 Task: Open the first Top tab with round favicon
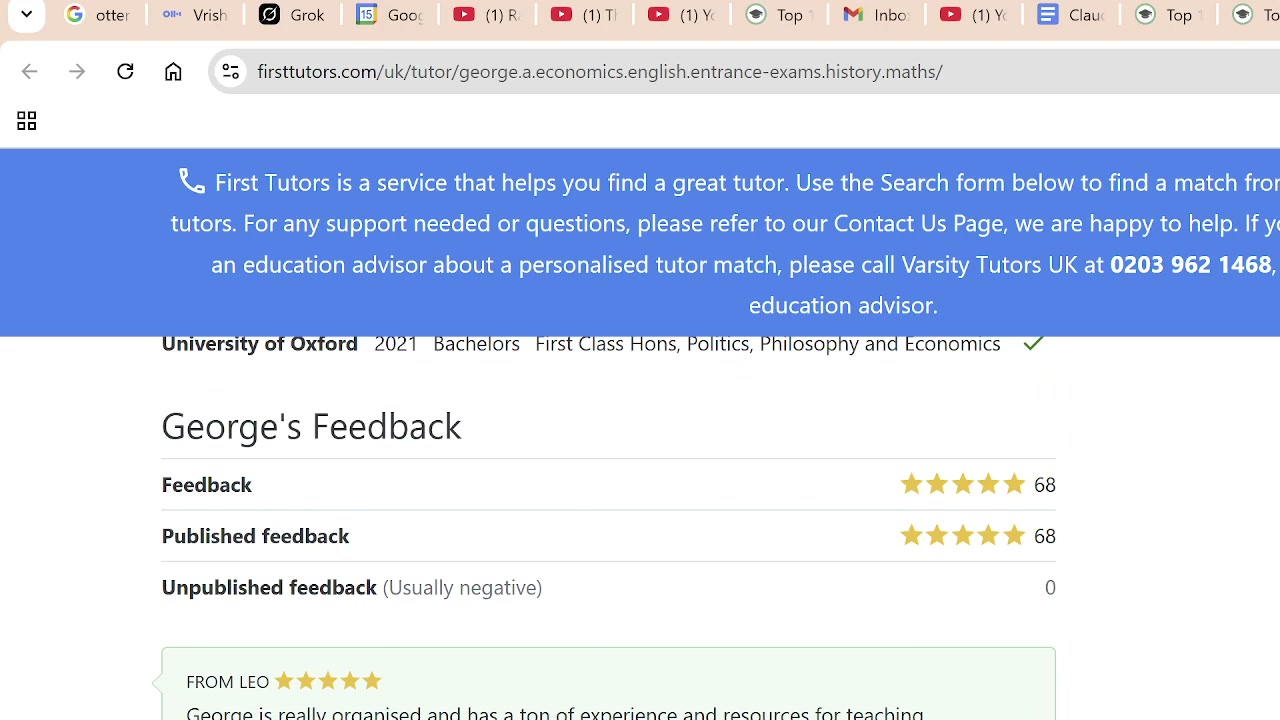pos(779,15)
